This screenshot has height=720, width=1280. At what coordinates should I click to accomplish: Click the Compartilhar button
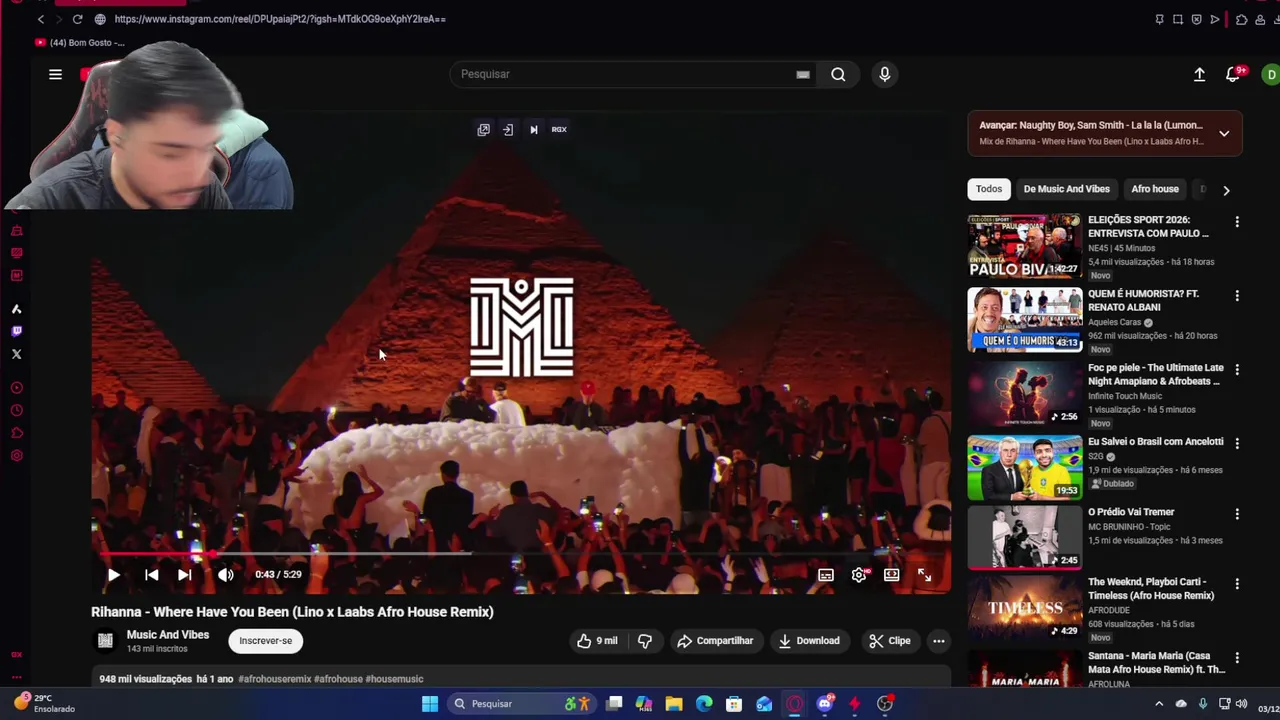click(715, 641)
